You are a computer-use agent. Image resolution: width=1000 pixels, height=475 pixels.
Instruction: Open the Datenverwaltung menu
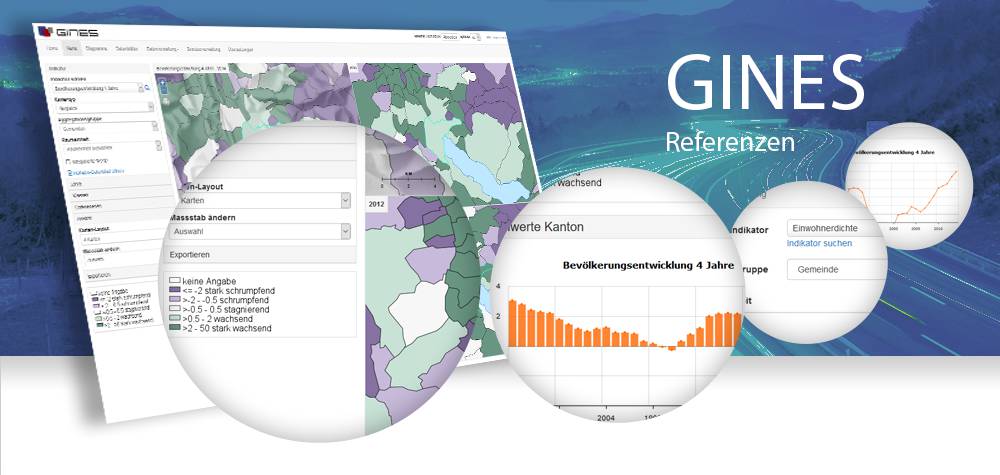tap(163, 49)
